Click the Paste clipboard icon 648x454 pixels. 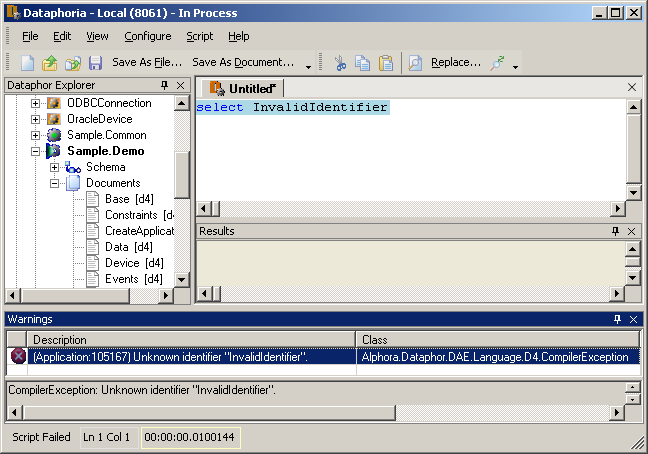pos(386,63)
